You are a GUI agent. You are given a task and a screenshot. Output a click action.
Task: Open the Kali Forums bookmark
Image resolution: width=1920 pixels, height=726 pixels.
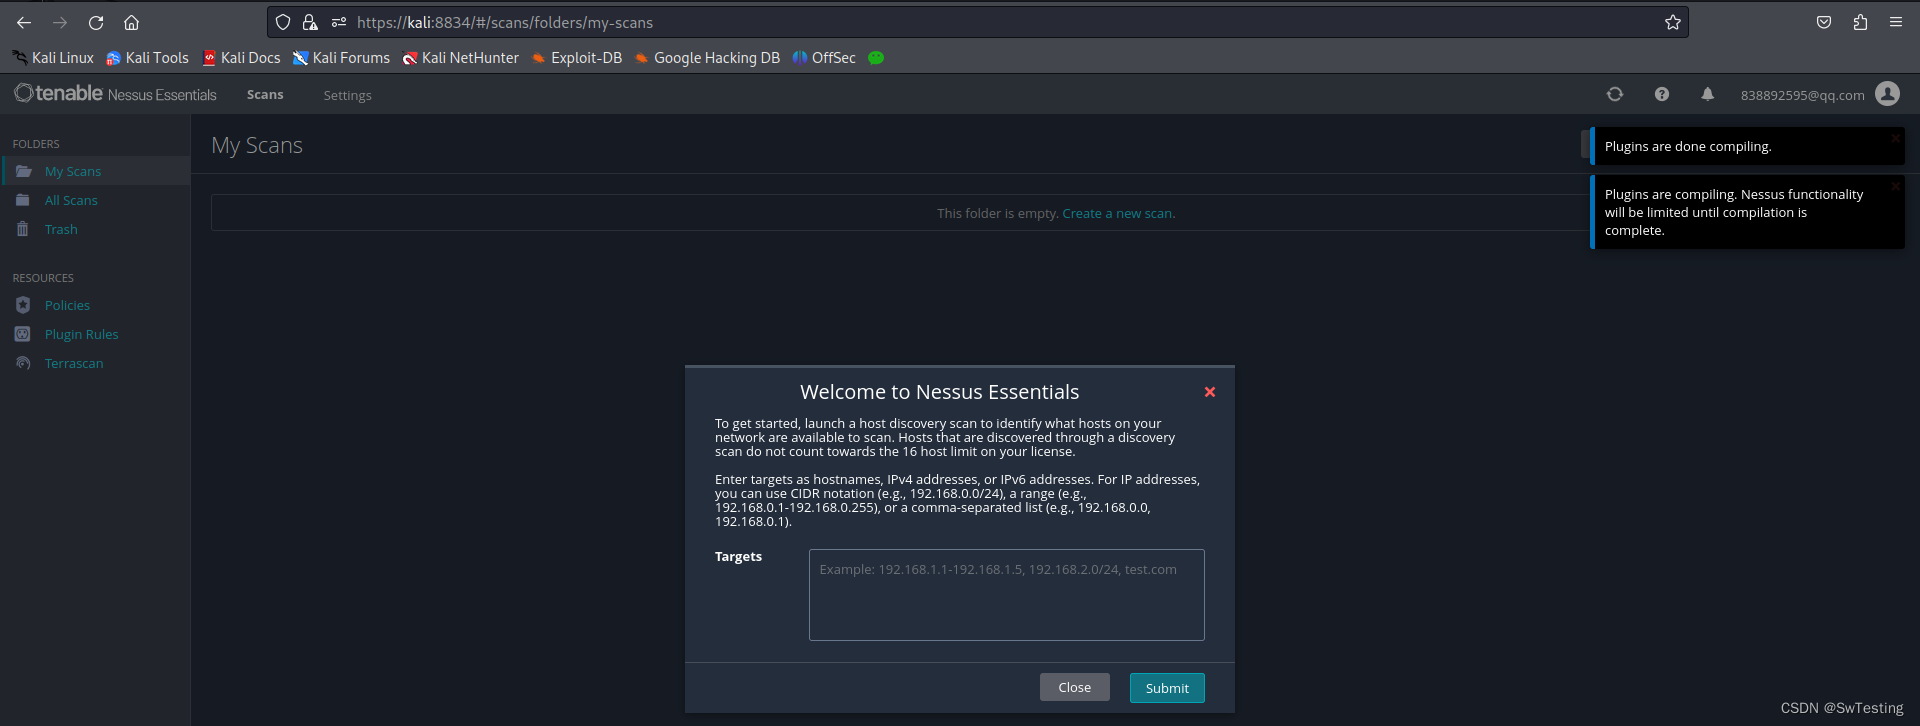point(341,58)
